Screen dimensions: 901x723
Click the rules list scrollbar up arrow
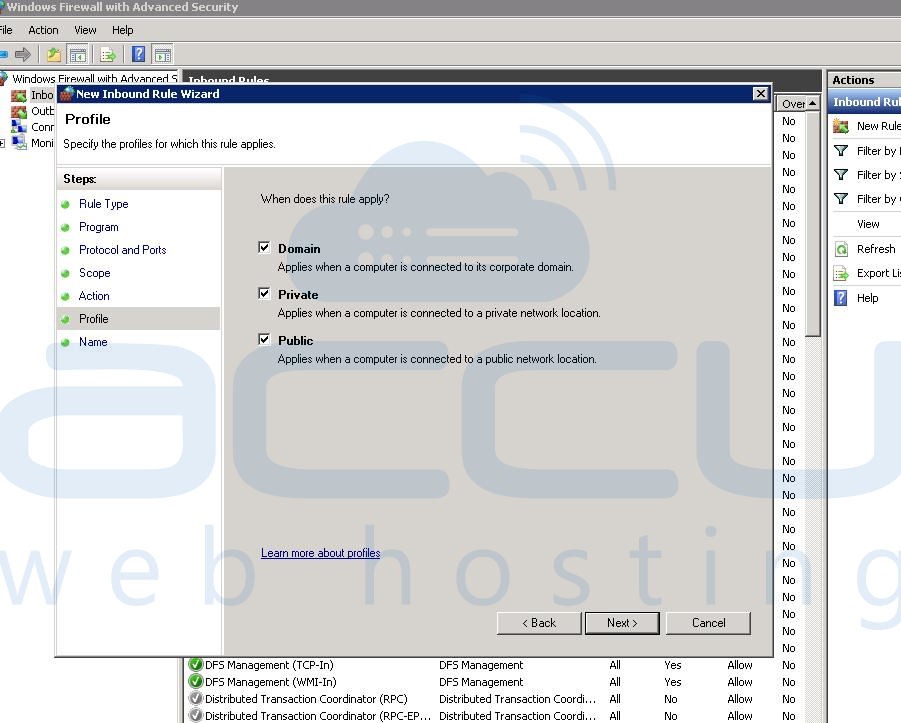(x=813, y=103)
